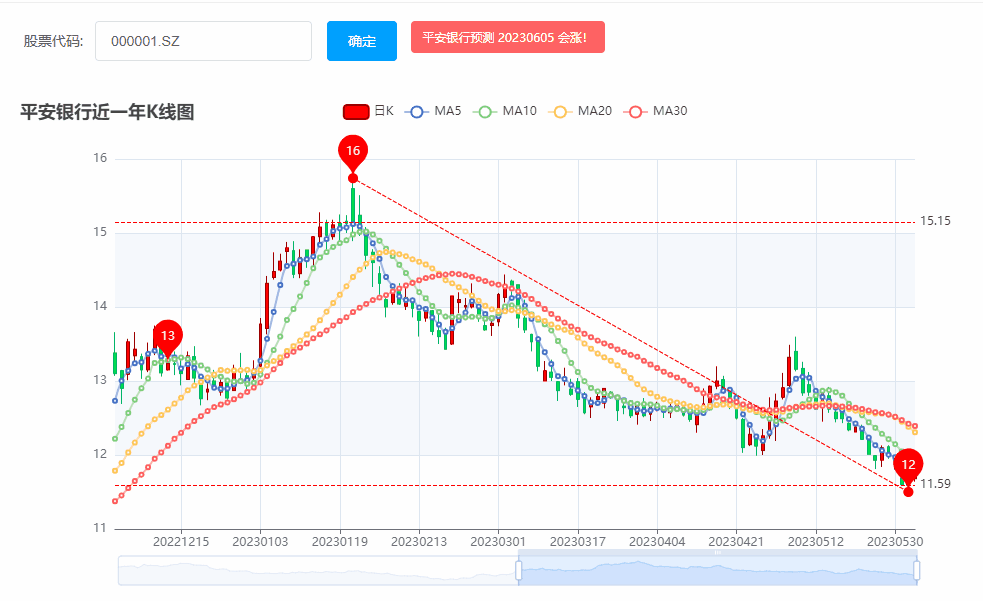Click the stock code input field
Screen dimensions: 983x601
[x=203, y=41]
